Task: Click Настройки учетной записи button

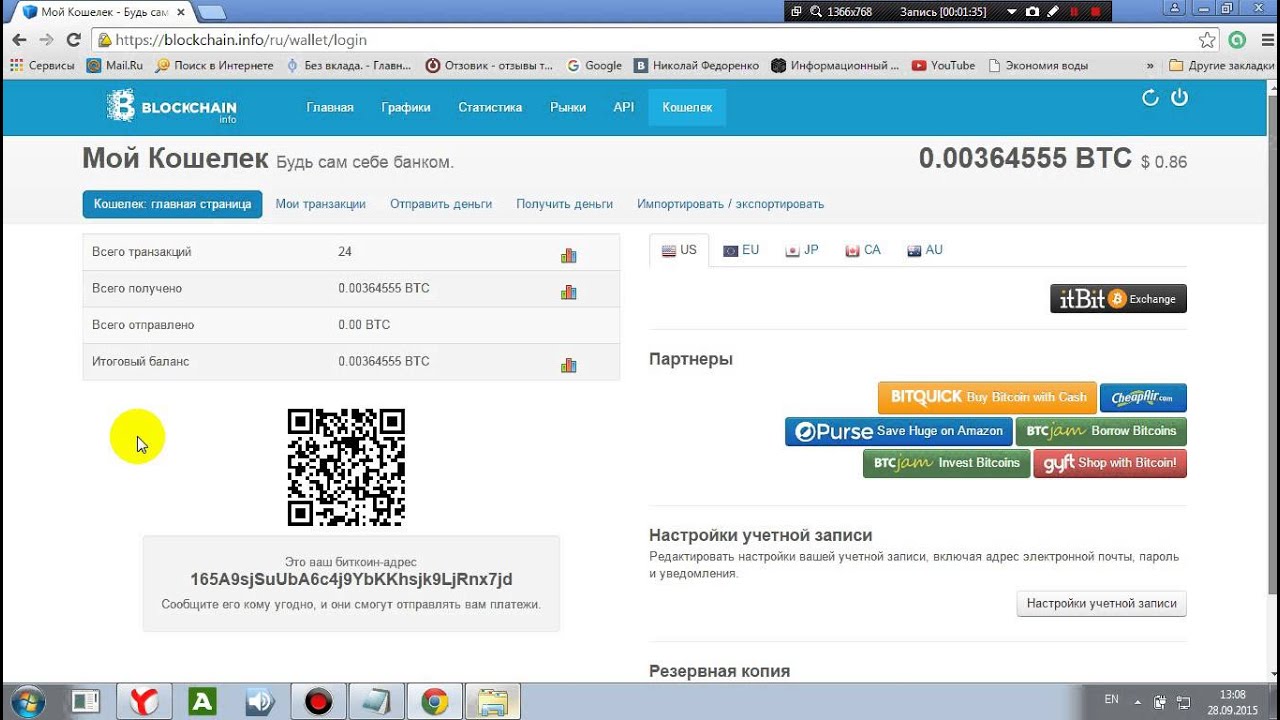Action: pos(1101,604)
